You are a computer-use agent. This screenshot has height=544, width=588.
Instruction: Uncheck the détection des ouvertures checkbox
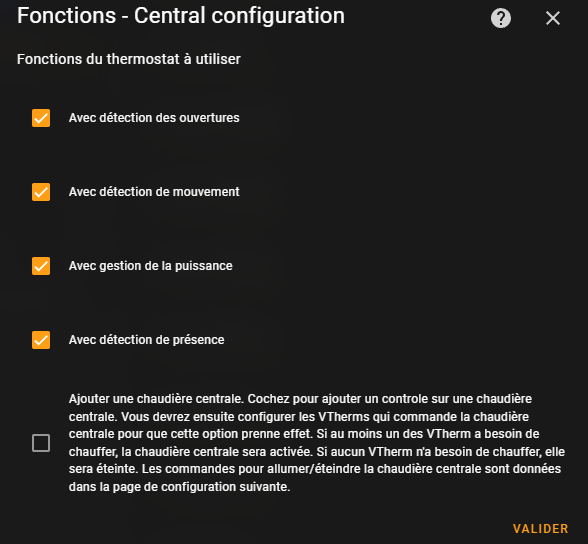(x=41, y=118)
